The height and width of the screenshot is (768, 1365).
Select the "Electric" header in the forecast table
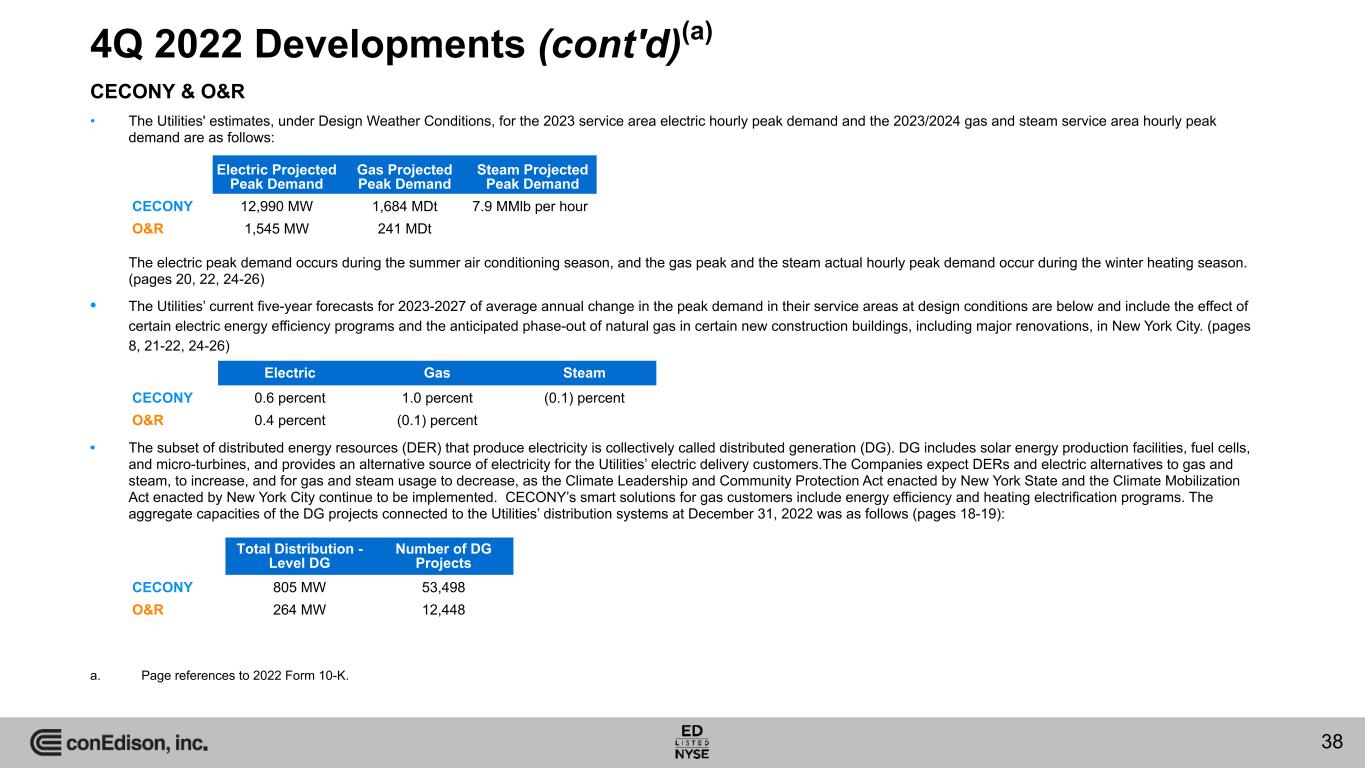point(290,373)
